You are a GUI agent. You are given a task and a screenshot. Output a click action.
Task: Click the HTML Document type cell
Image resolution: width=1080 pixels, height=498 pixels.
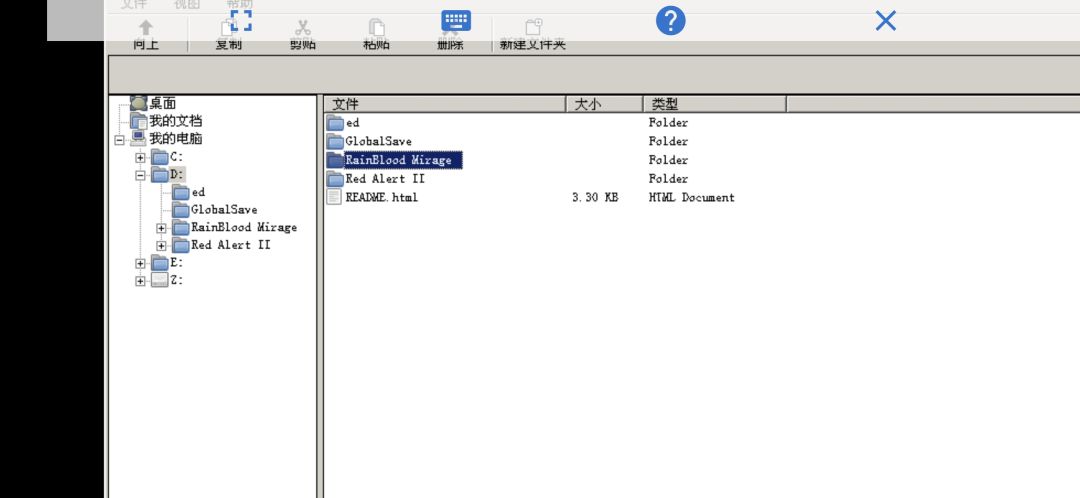tap(692, 197)
